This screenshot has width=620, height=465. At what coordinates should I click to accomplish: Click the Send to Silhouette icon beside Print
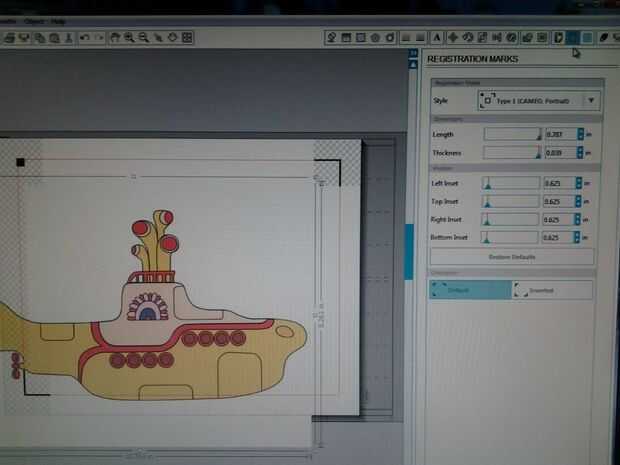click(x=25, y=38)
